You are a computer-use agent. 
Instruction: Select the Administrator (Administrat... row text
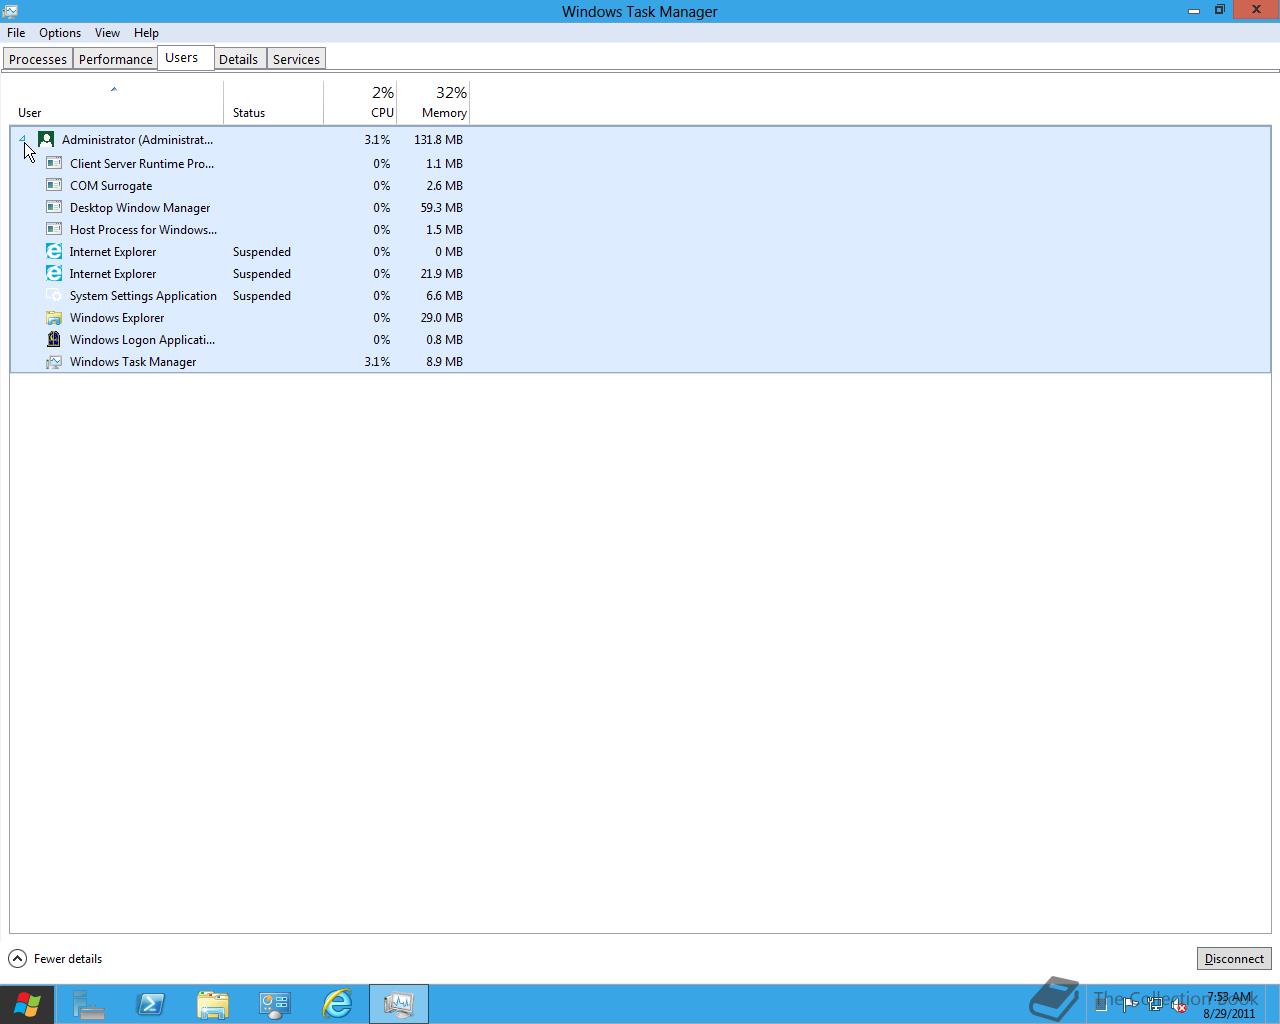(x=137, y=139)
